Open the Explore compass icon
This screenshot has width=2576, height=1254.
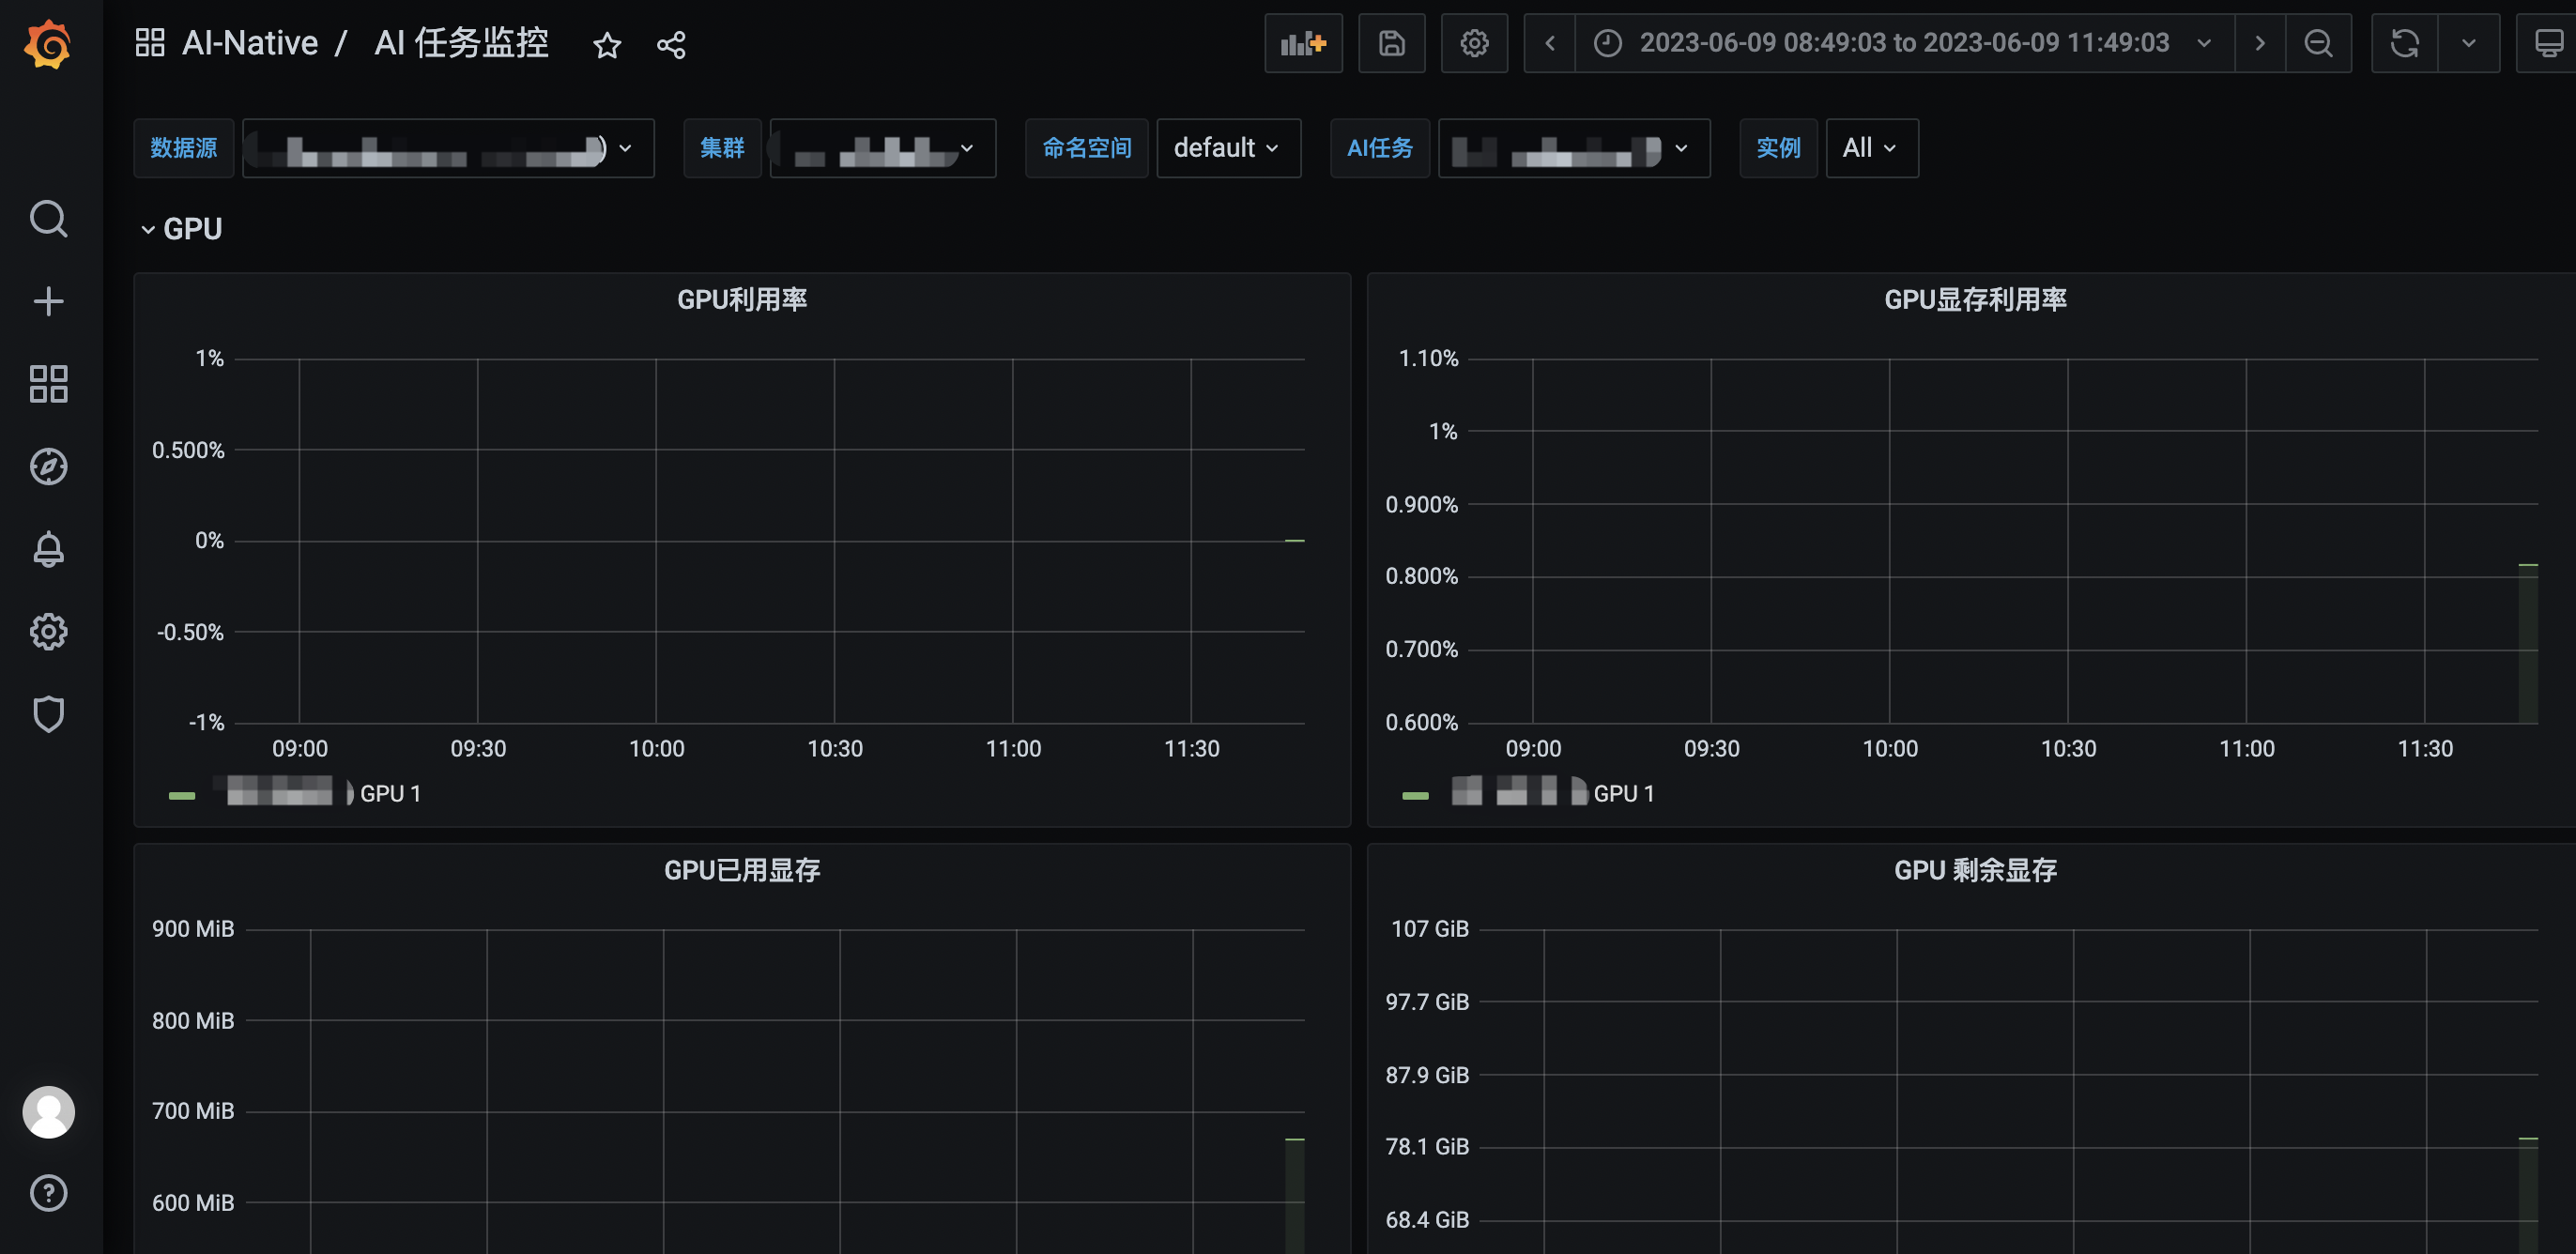pos(48,467)
